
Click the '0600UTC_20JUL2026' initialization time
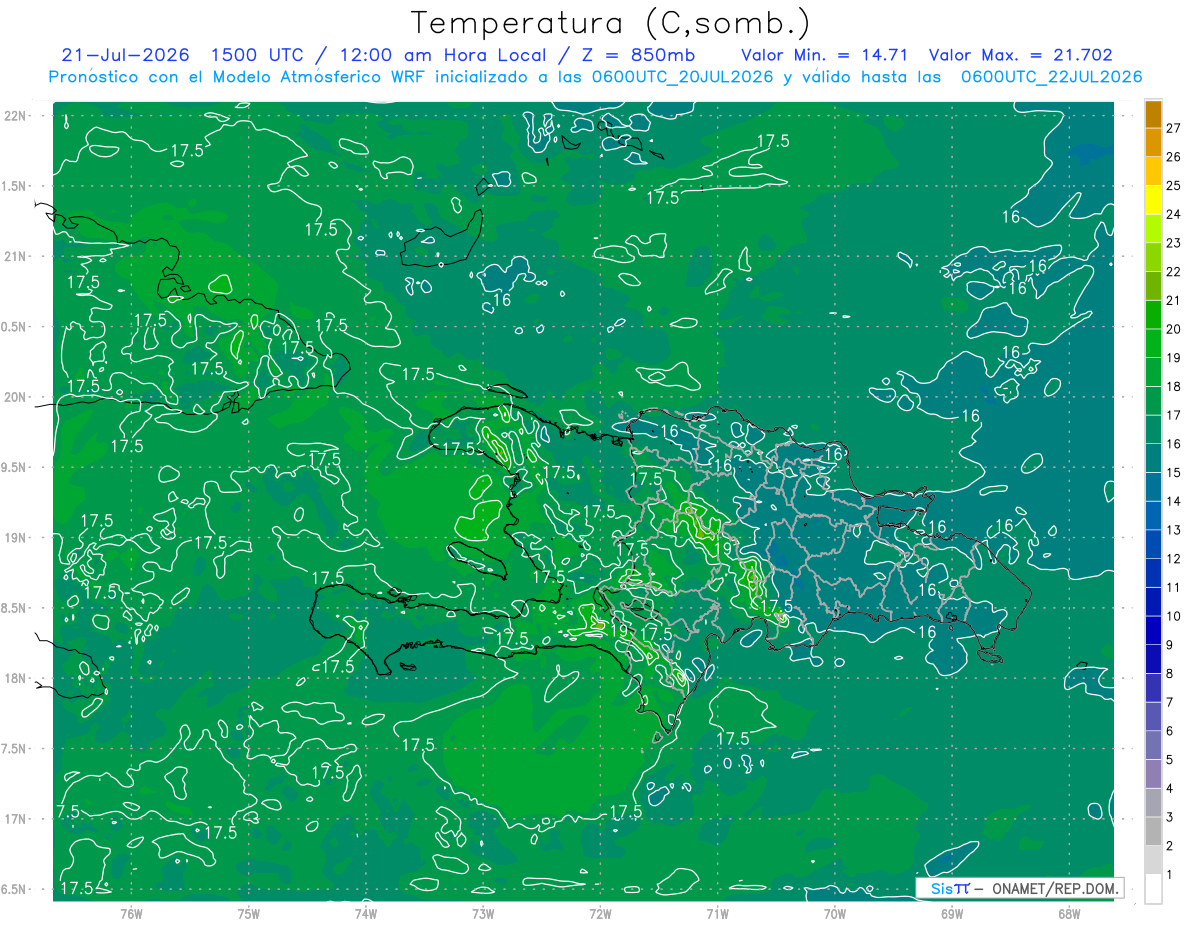click(x=683, y=77)
